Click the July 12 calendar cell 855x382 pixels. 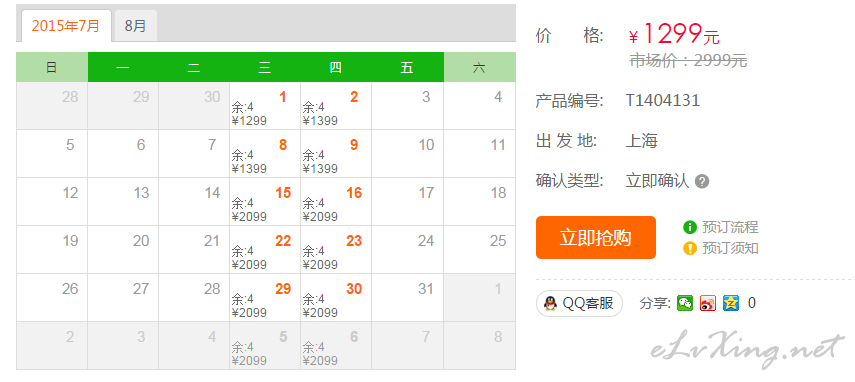52,202
